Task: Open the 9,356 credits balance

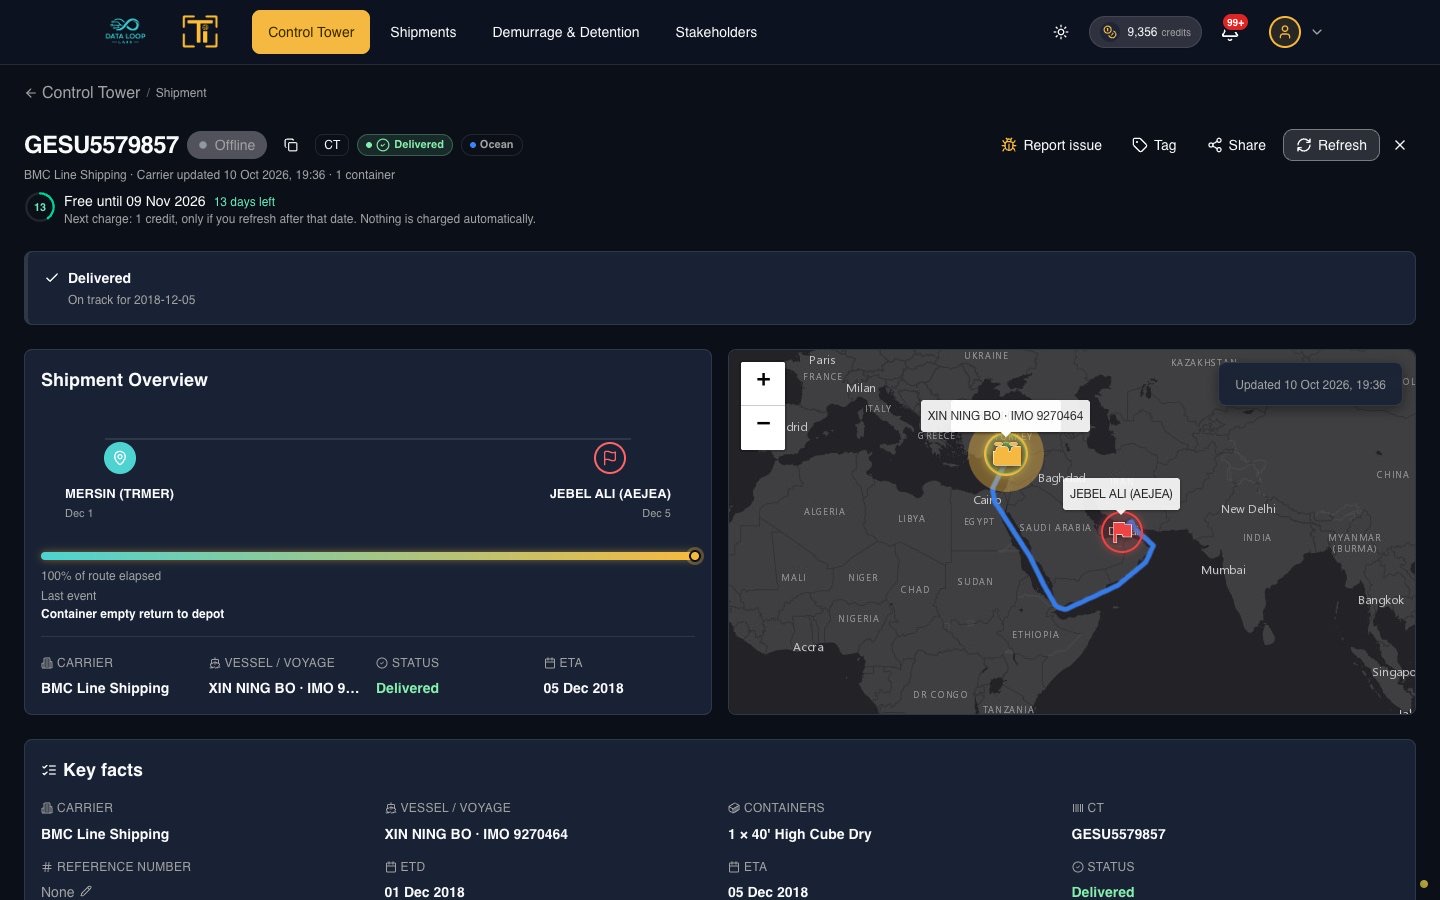Action: pyautogui.click(x=1145, y=32)
